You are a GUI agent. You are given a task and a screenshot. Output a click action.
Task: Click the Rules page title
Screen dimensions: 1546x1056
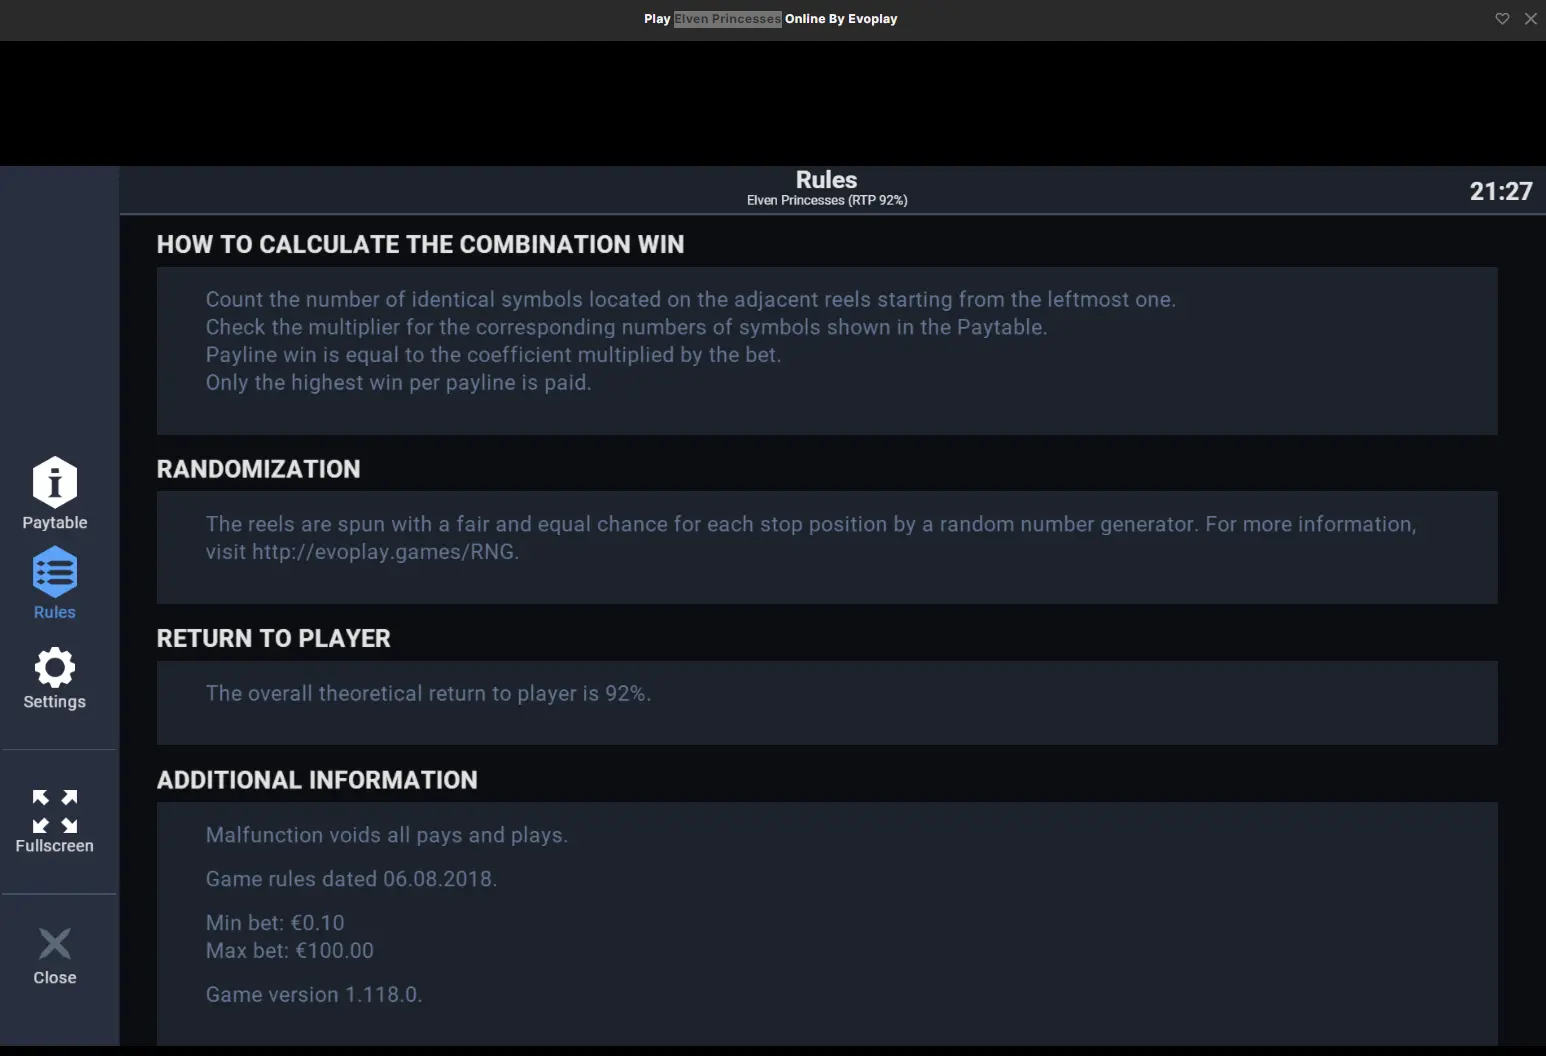click(827, 180)
